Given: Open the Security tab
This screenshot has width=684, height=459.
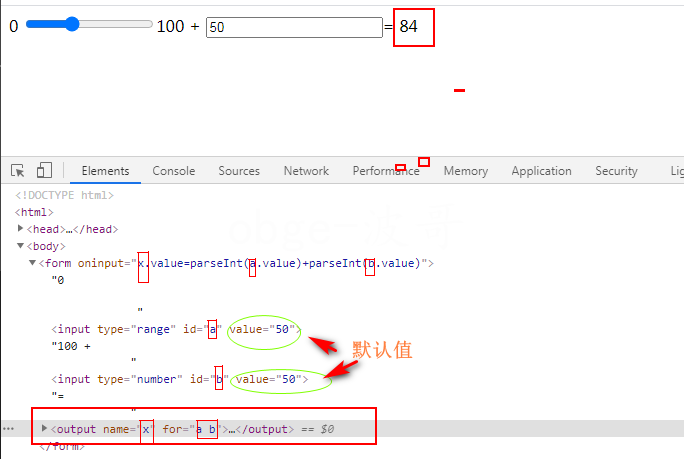Looking at the screenshot, I should 616,171.
